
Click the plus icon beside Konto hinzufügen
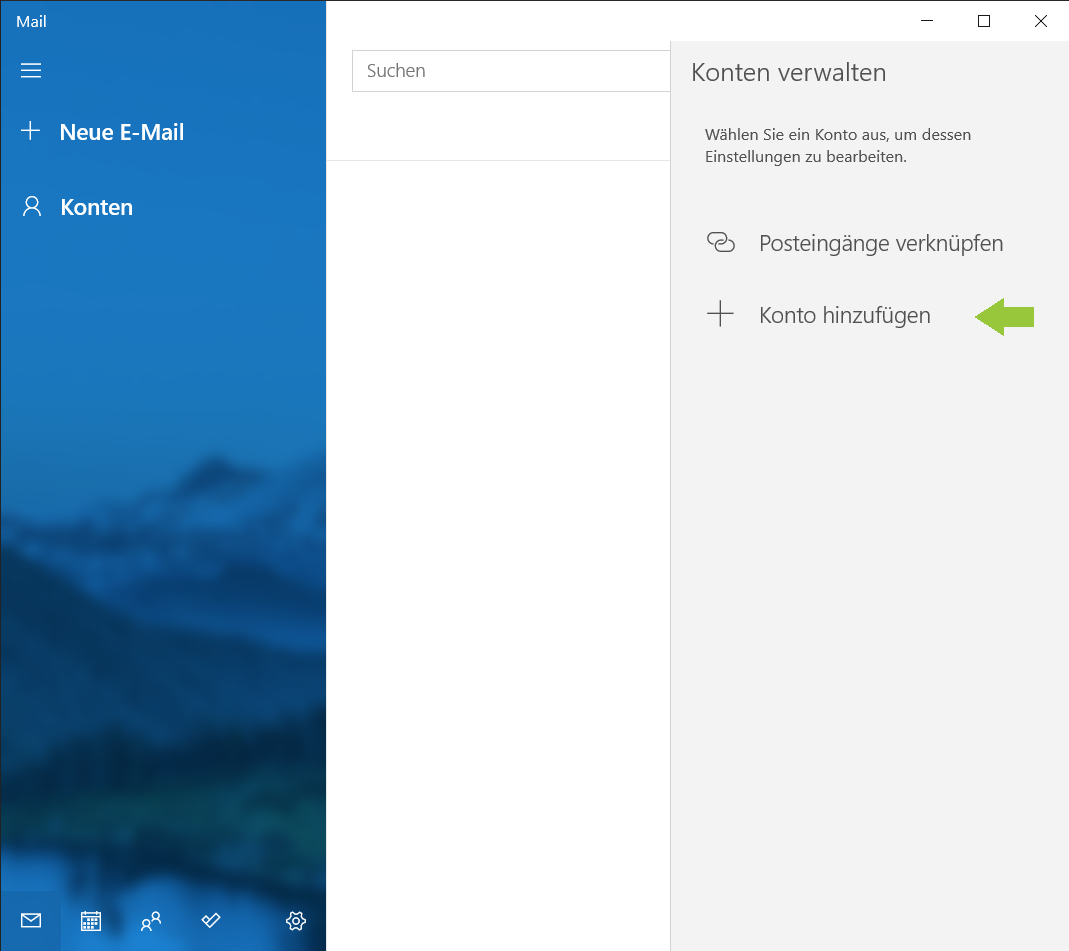(720, 315)
